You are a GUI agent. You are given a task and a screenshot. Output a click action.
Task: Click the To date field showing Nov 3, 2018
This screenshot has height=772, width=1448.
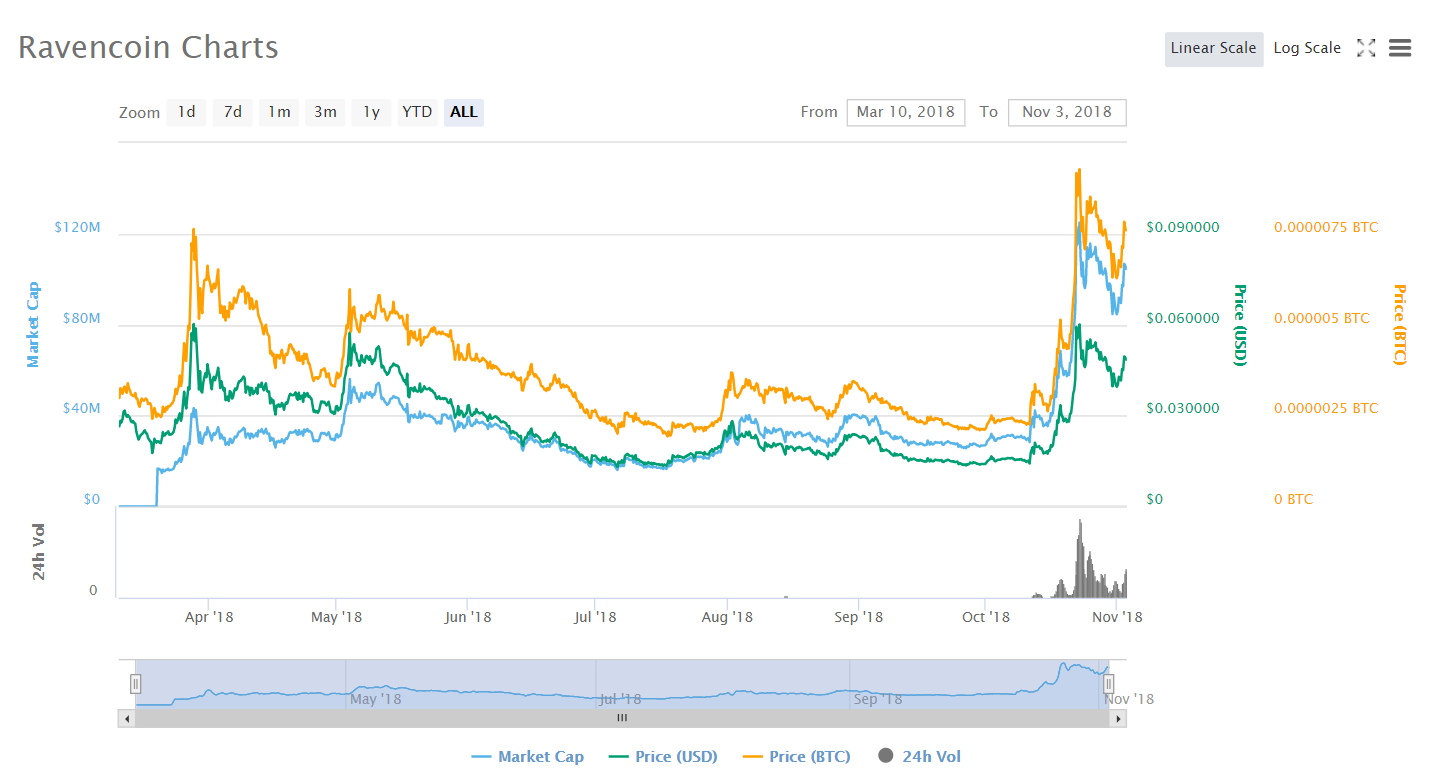tap(1067, 112)
